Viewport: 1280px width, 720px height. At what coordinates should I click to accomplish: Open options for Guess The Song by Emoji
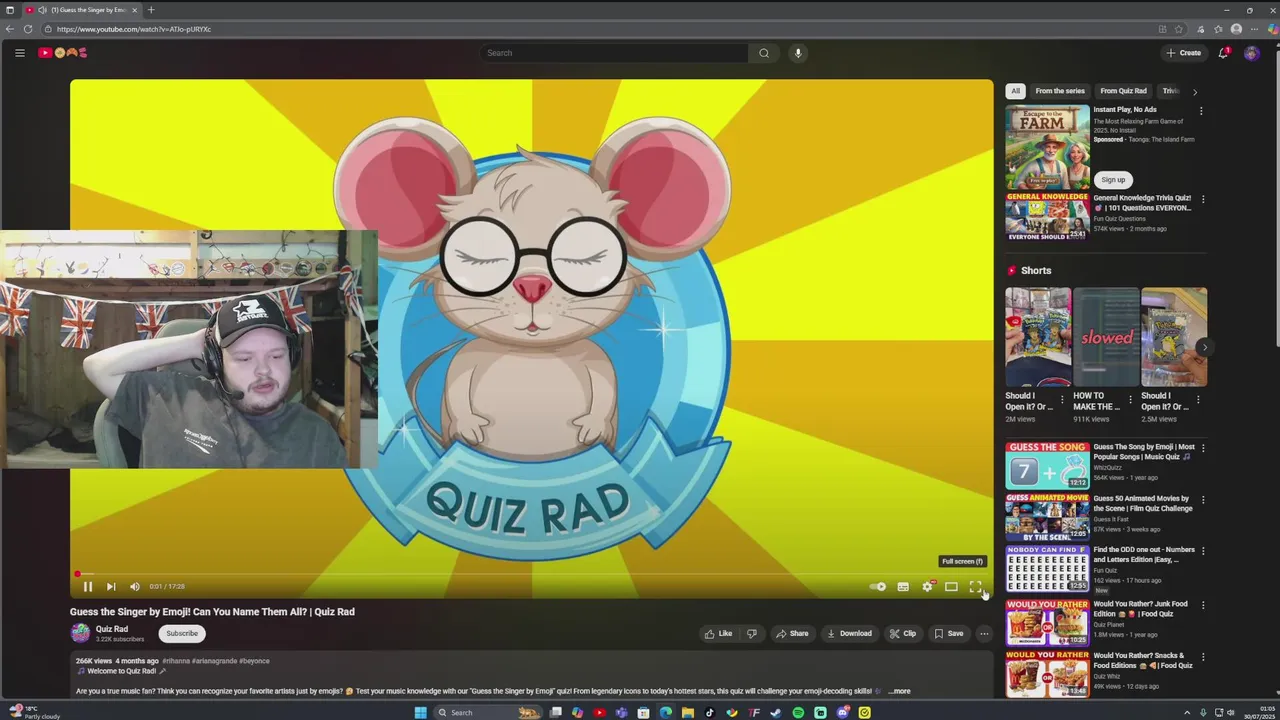[x=1202, y=448]
